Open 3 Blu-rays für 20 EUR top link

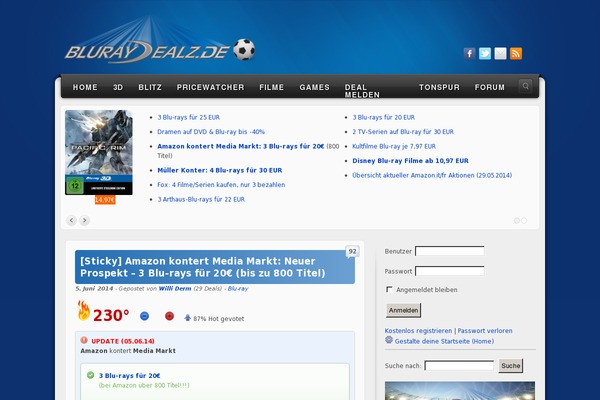pos(383,117)
